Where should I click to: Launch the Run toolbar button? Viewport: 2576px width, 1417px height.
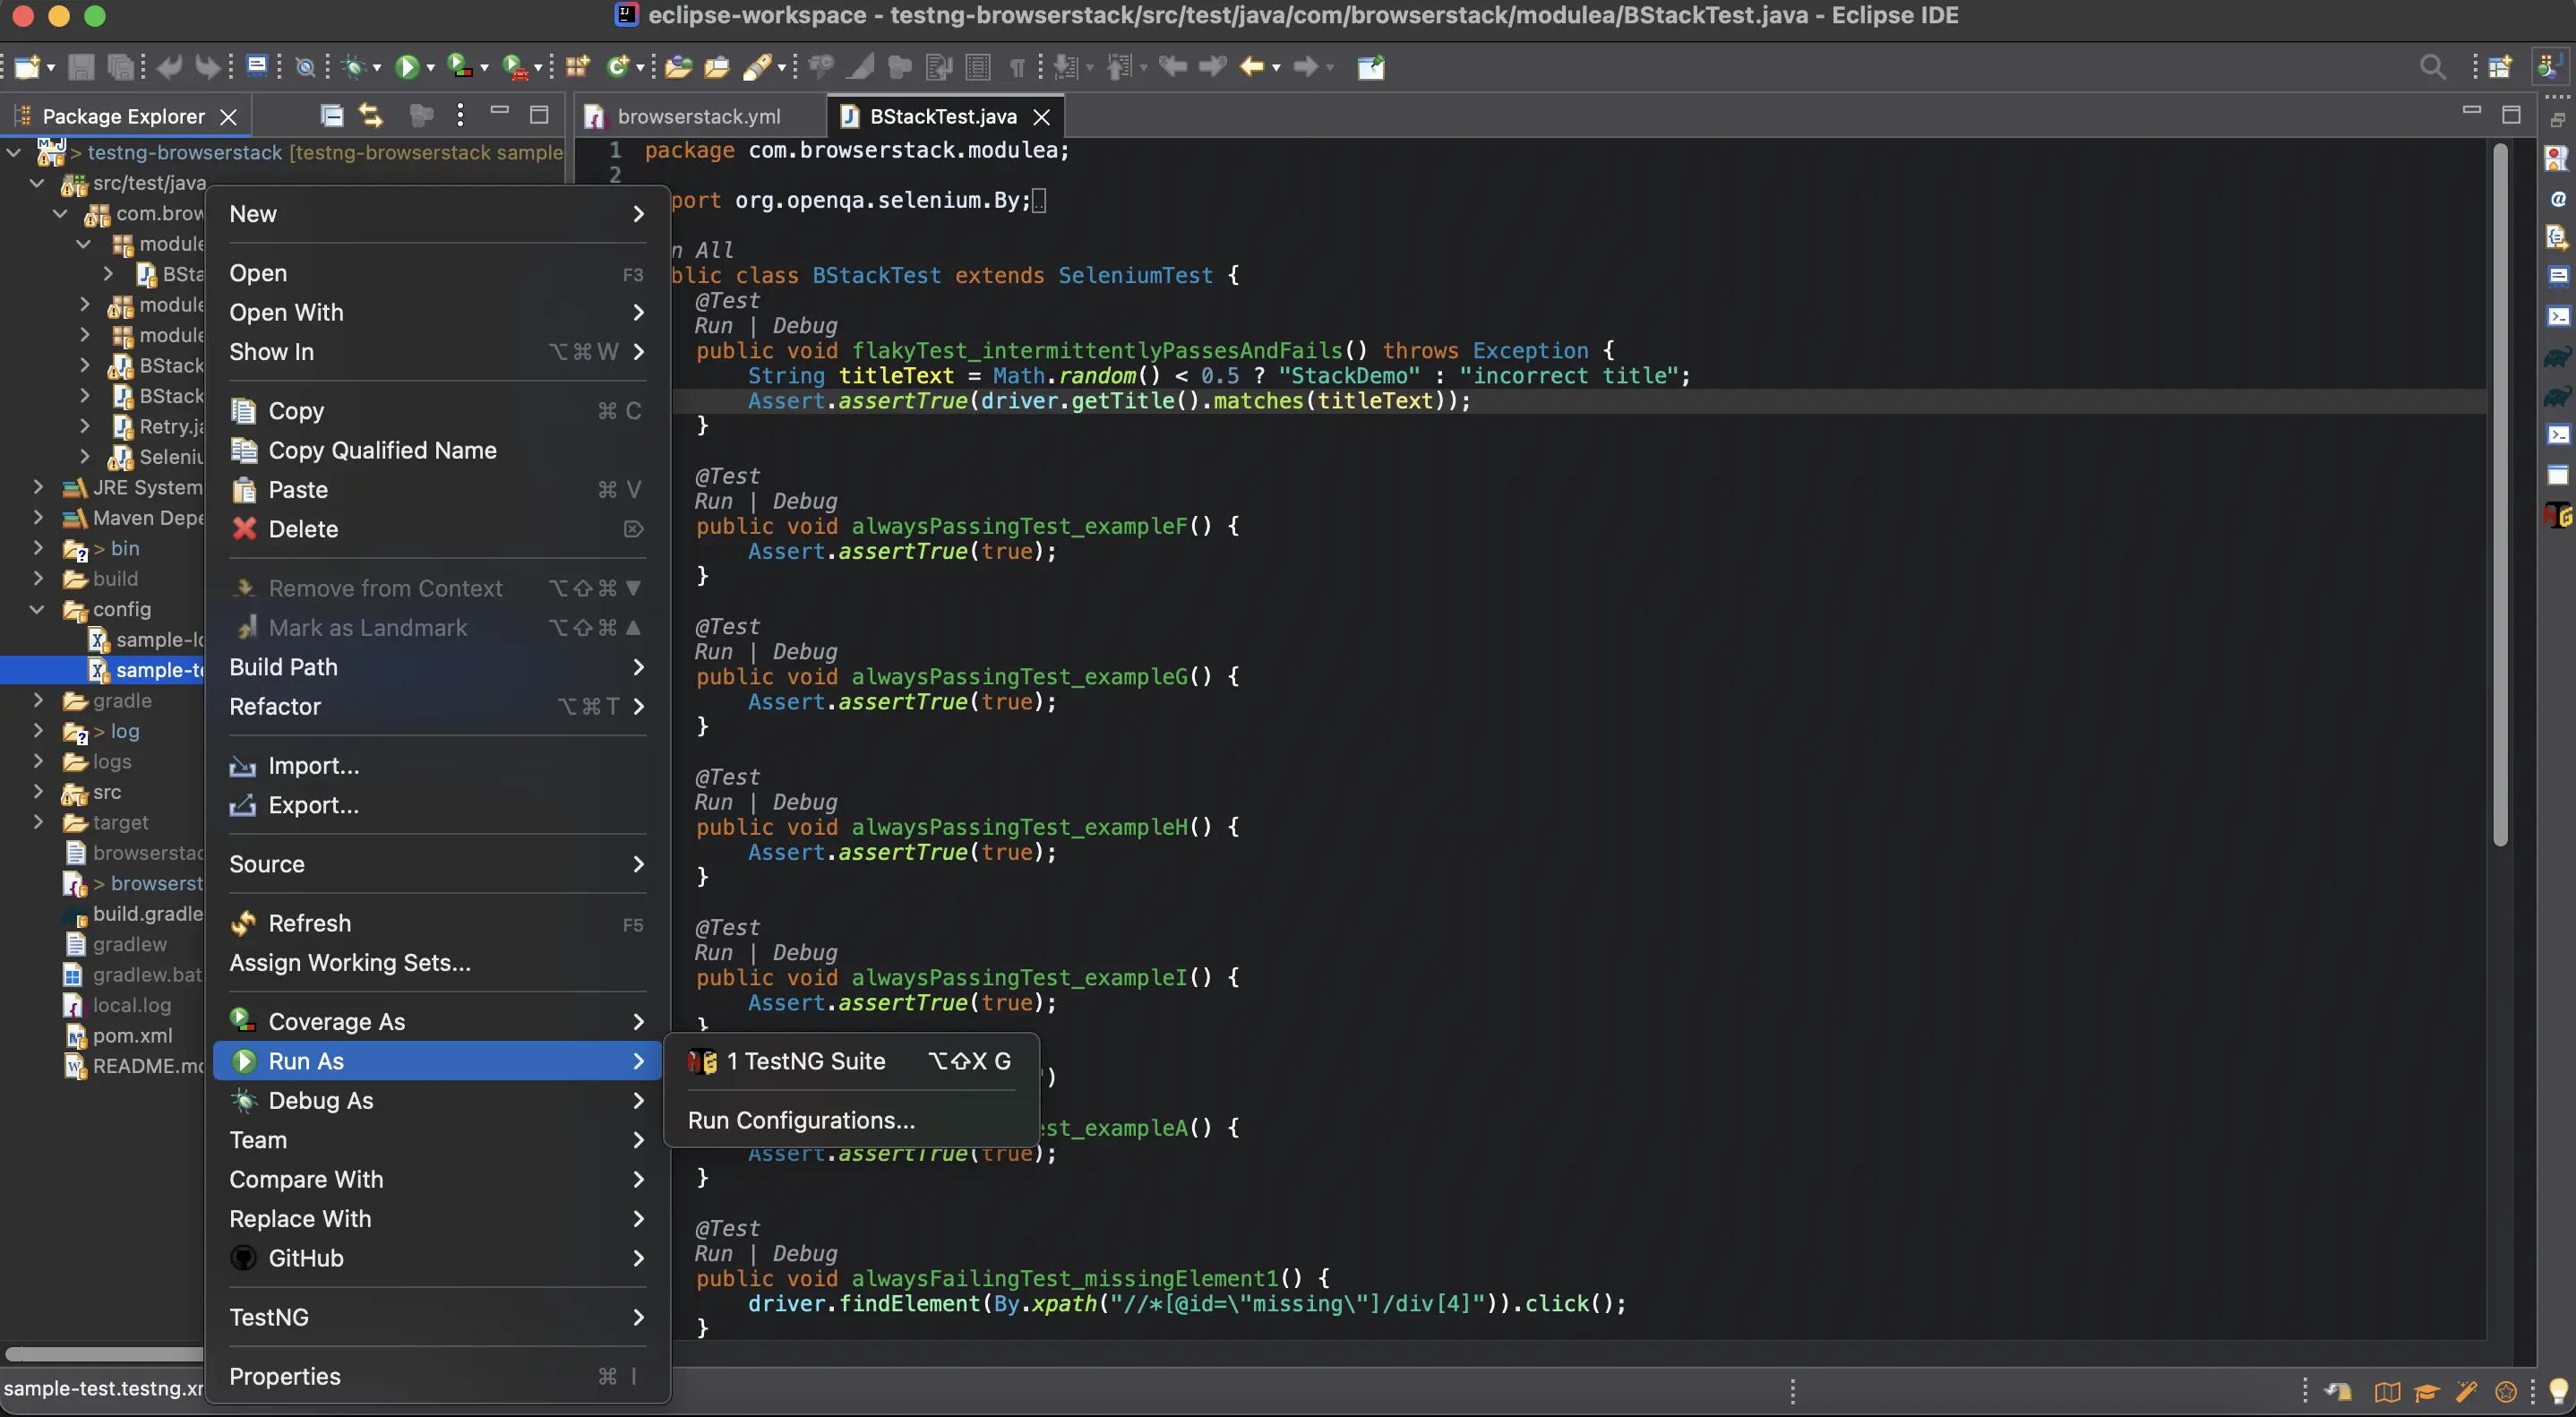(408, 67)
